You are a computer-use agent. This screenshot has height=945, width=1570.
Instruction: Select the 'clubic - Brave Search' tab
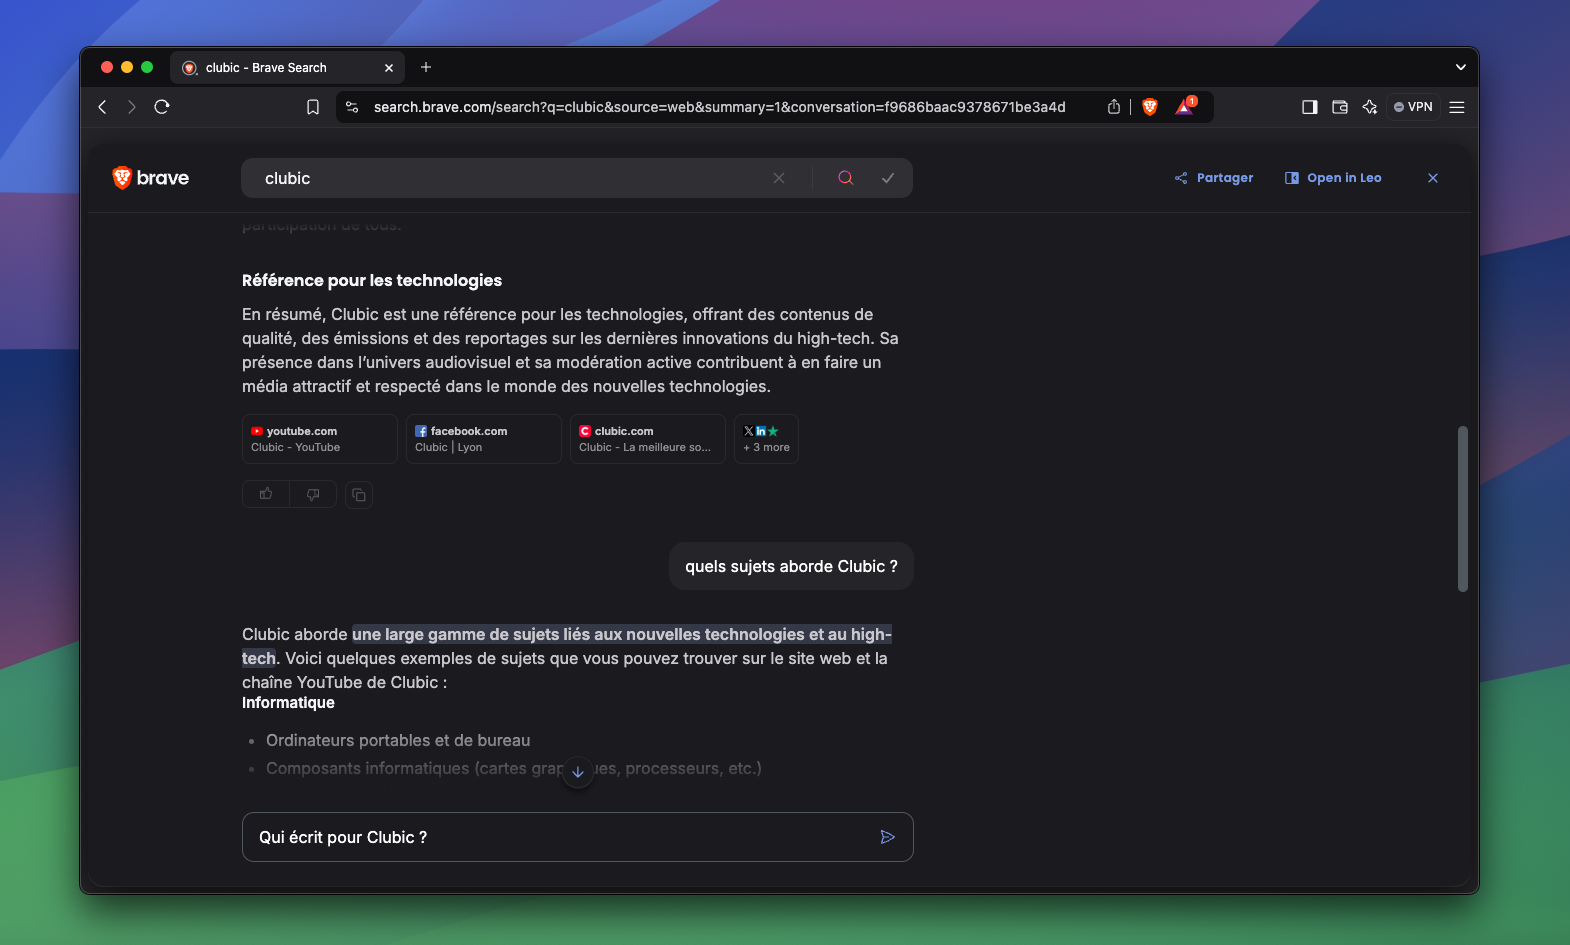pyautogui.click(x=275, y=68)
